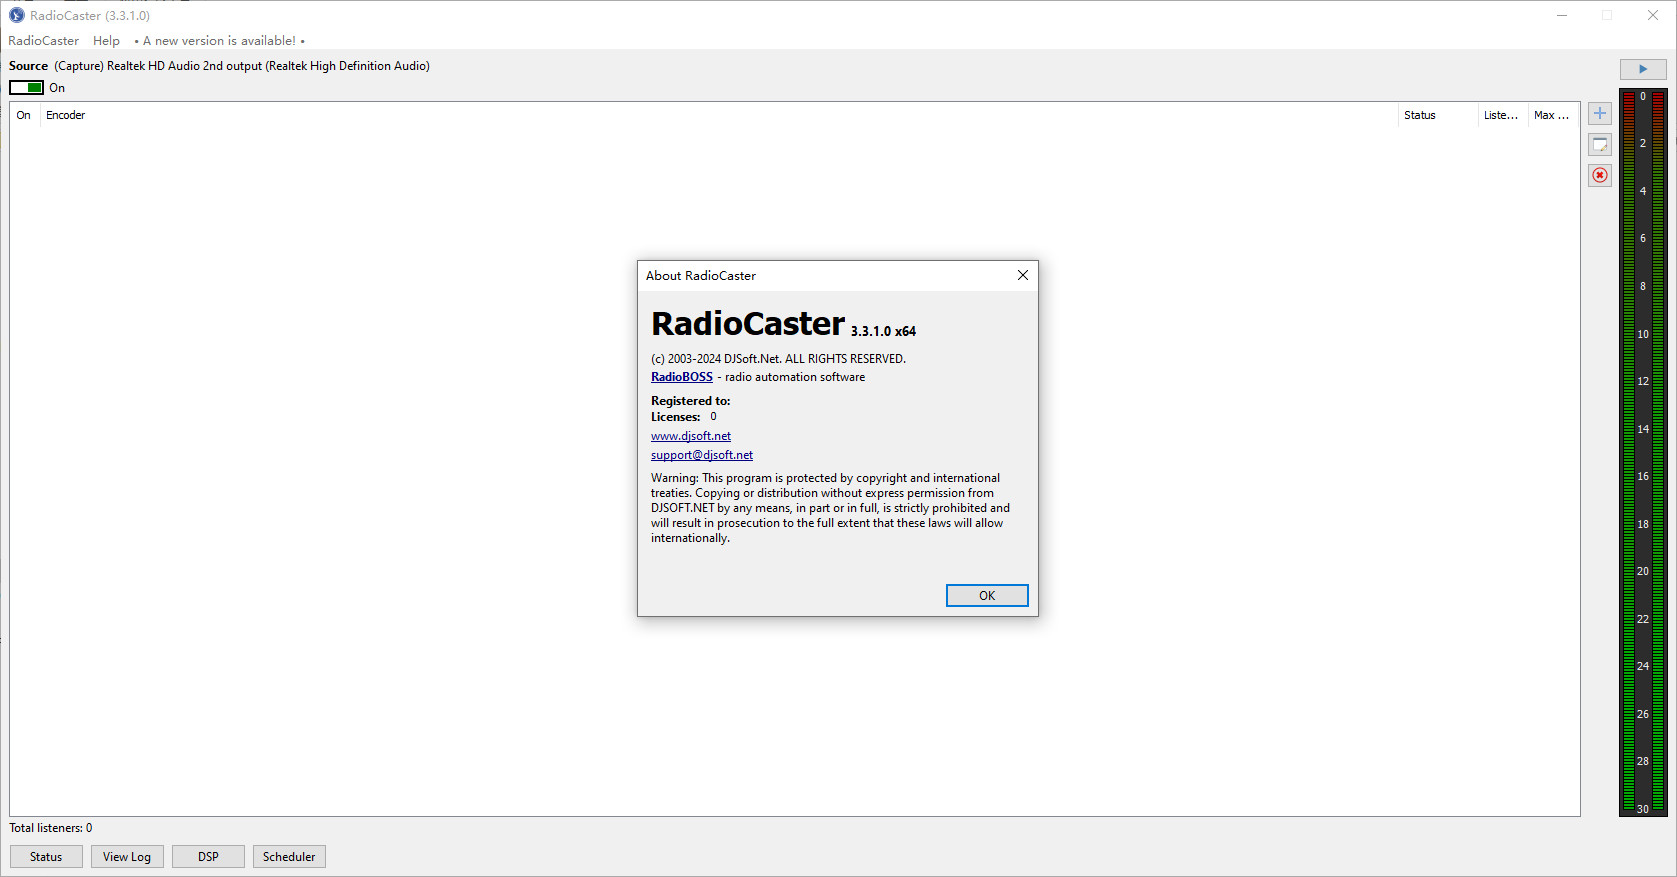Open the Help menu
Viewport: 1677px width, 877px height.
[106, 41]
